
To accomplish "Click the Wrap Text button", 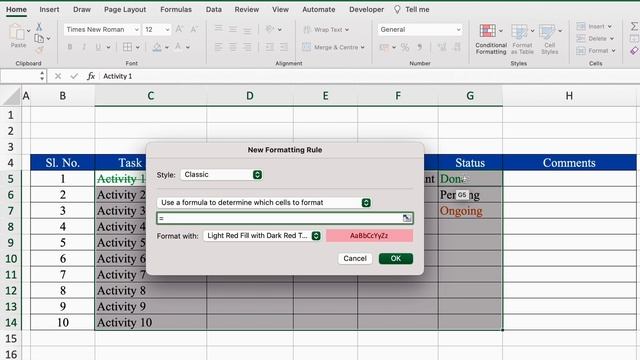I will tap(326, 29).
